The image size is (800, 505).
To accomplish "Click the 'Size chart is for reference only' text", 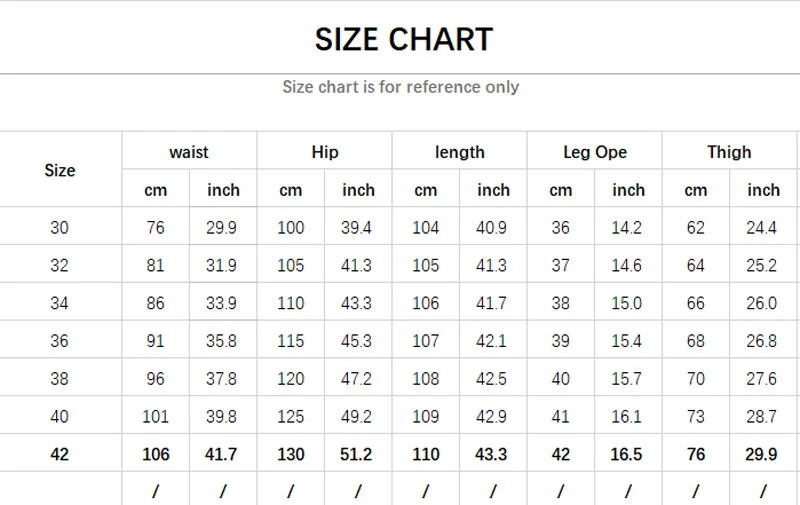I will tap(400, 87).
